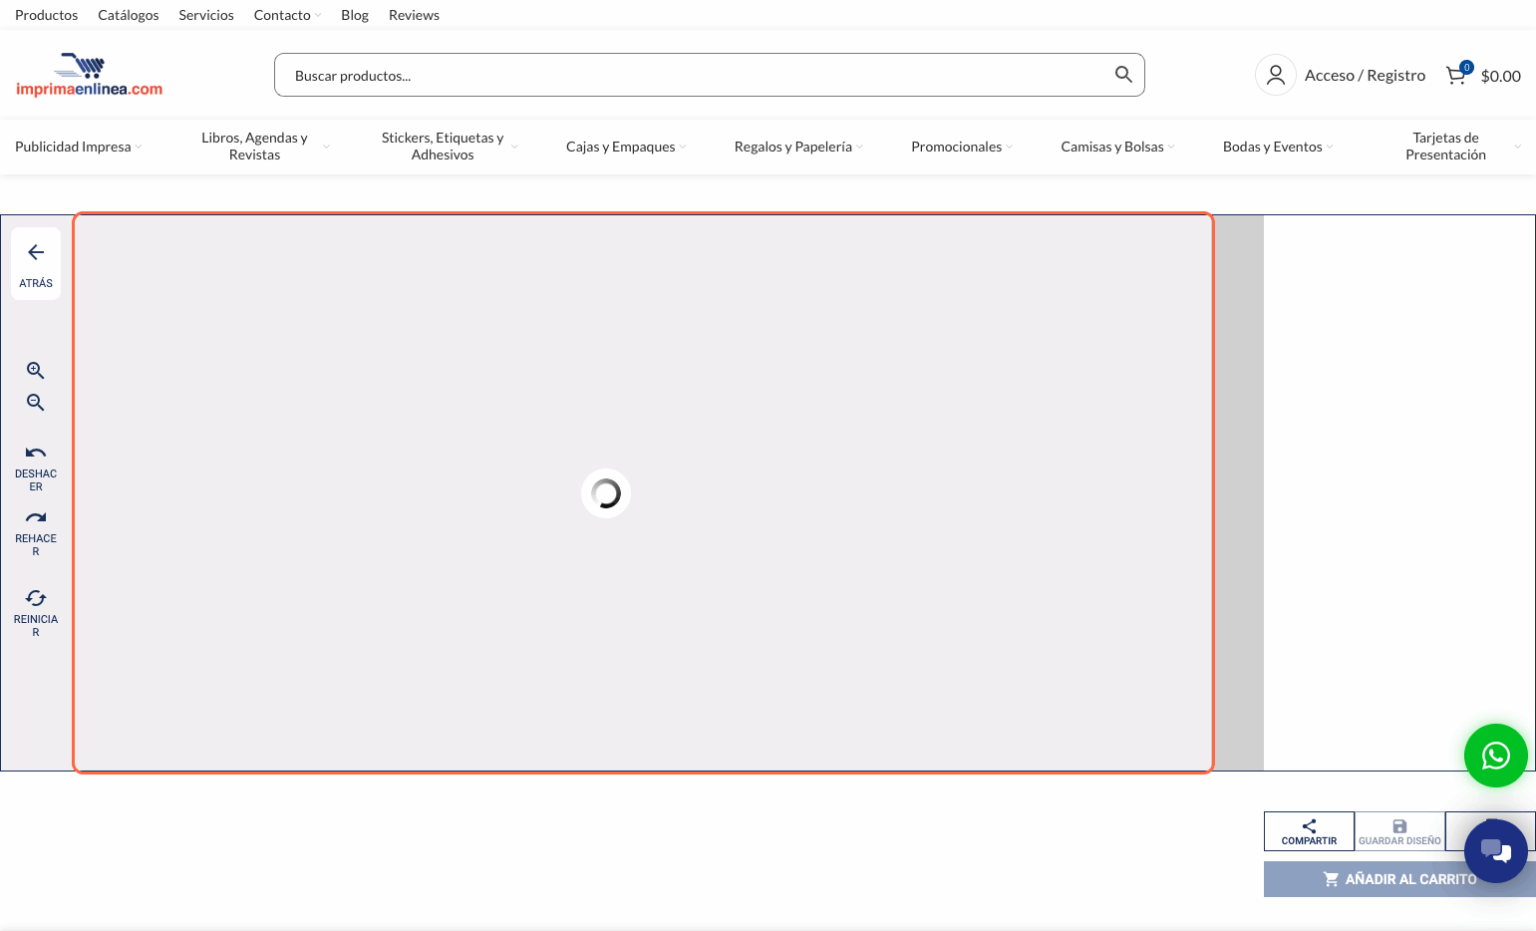Click the search magnifier icon
This screenshot has width=1536, height=931.
tap(1123, 75)
